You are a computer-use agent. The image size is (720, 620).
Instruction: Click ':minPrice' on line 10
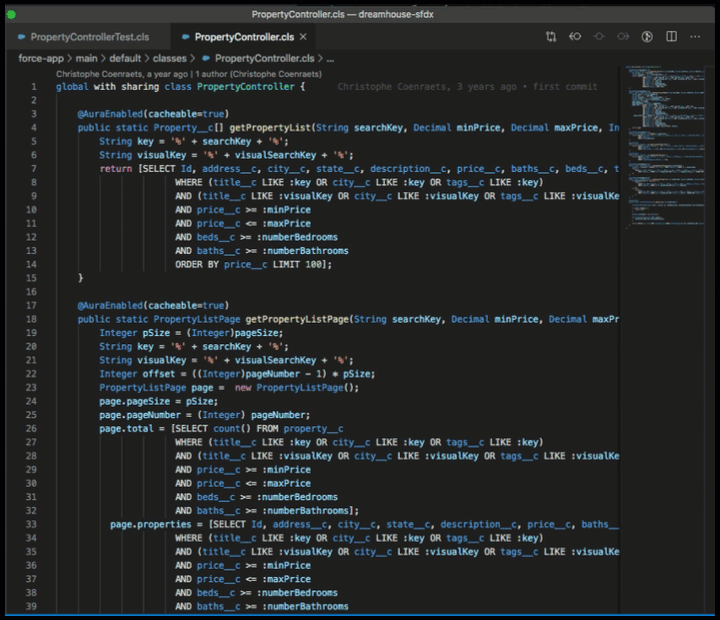(286, 210)
